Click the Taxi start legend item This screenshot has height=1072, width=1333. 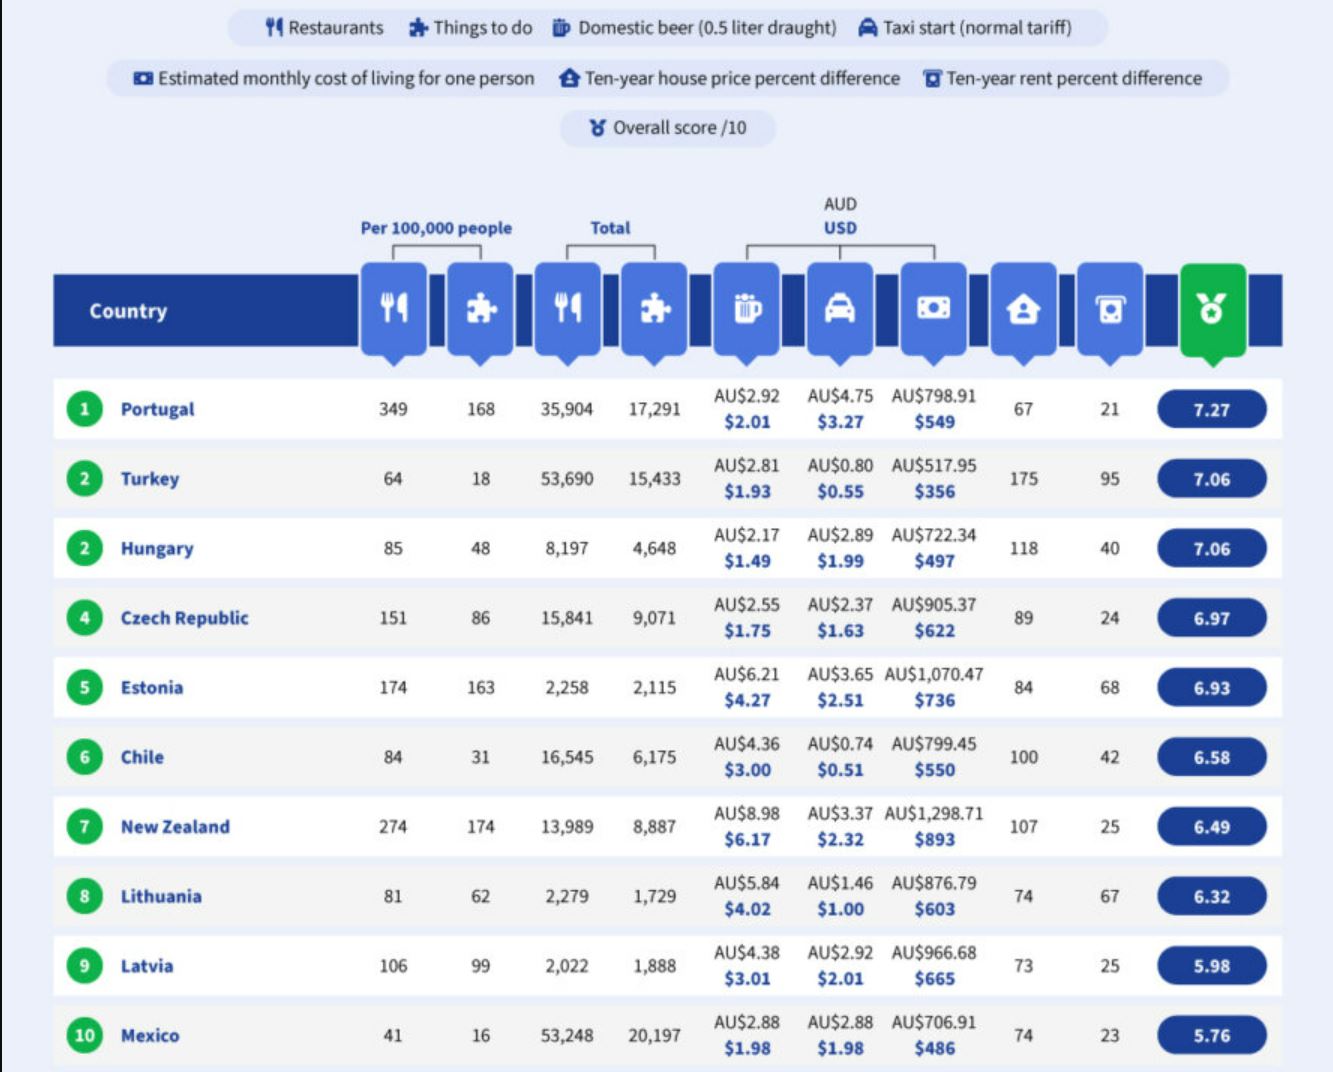[x=965, y=28]
